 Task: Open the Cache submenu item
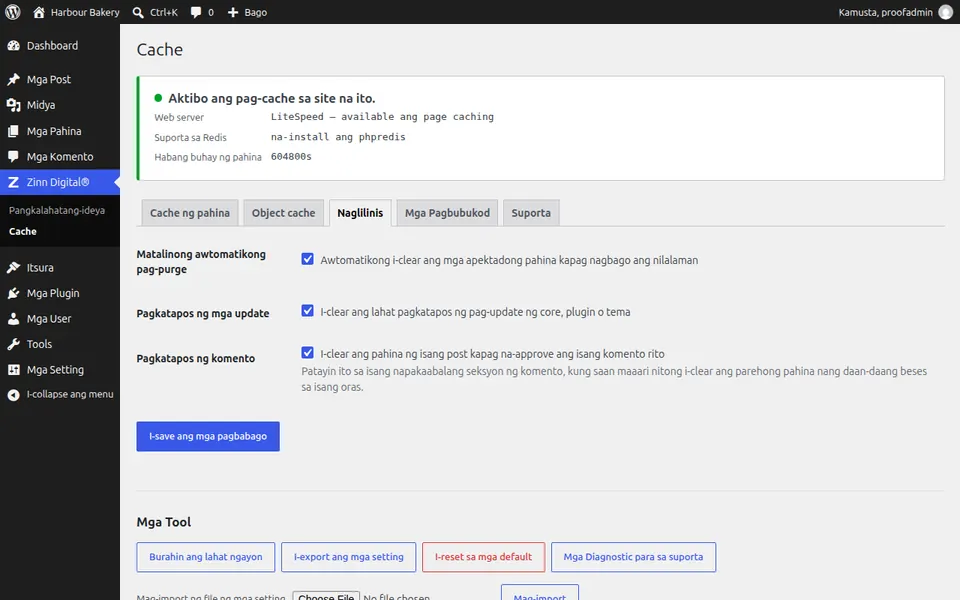[23, 231]
